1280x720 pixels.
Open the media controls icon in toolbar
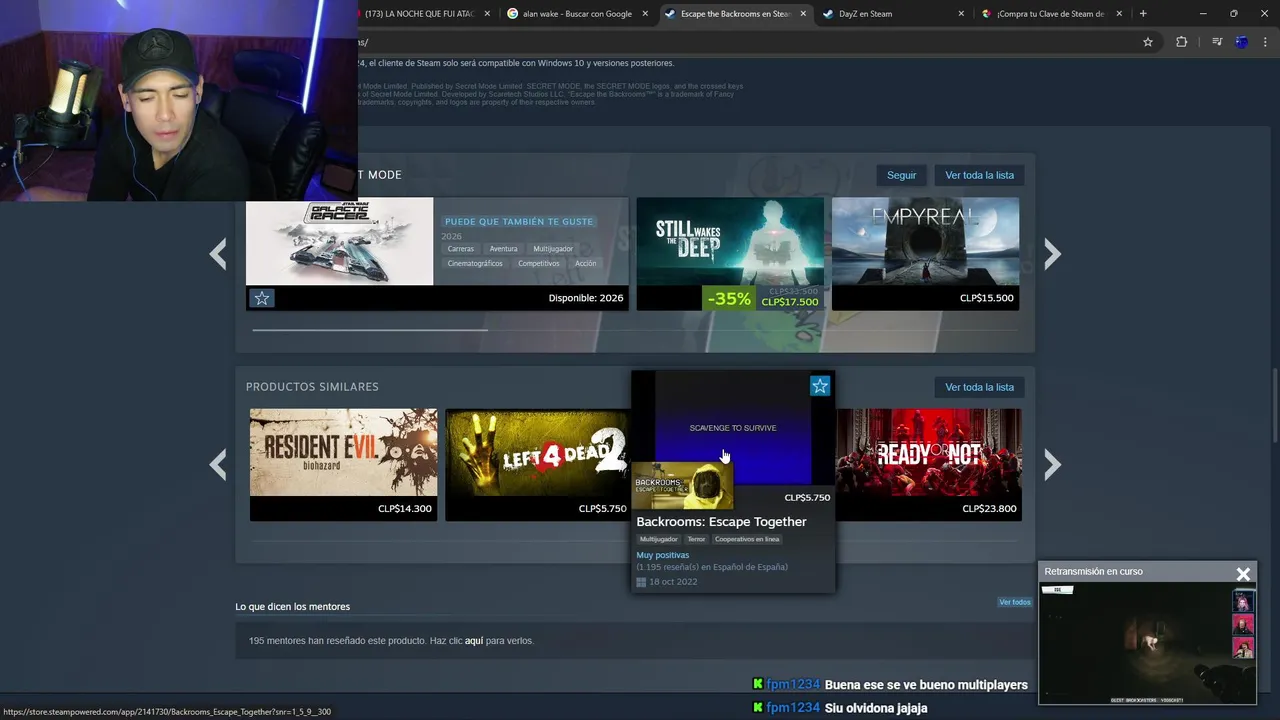(x=1217, y=42)
